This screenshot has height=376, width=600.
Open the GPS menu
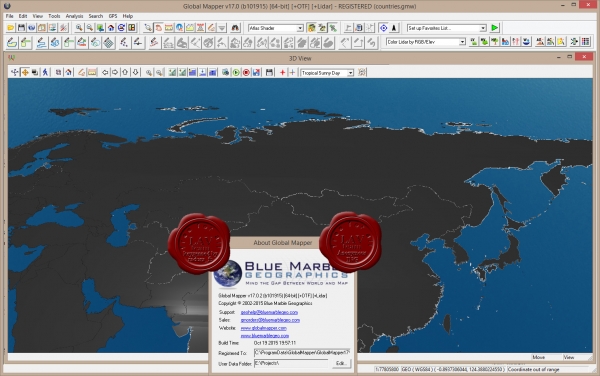[x=113, y=16]
